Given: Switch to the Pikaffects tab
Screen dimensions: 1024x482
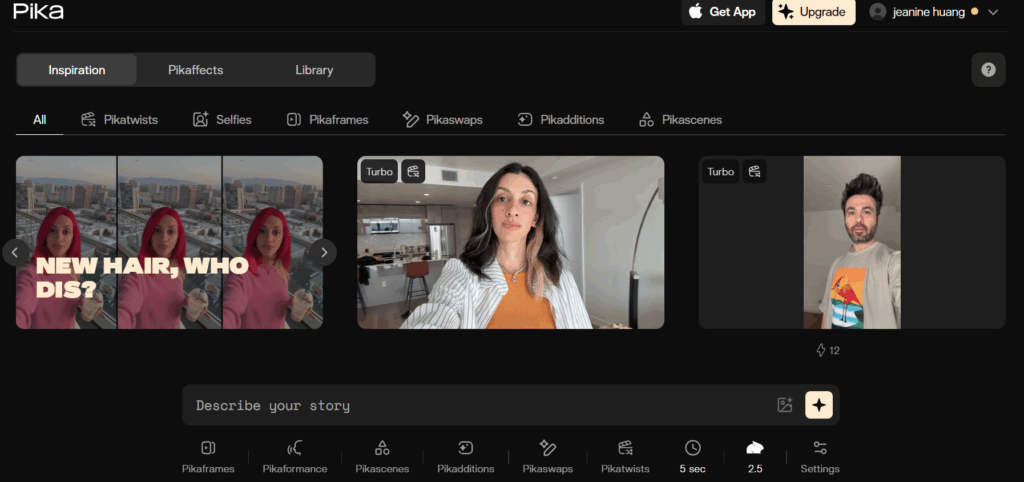Looking at the screenshot, I should click(x=195, y=70).
